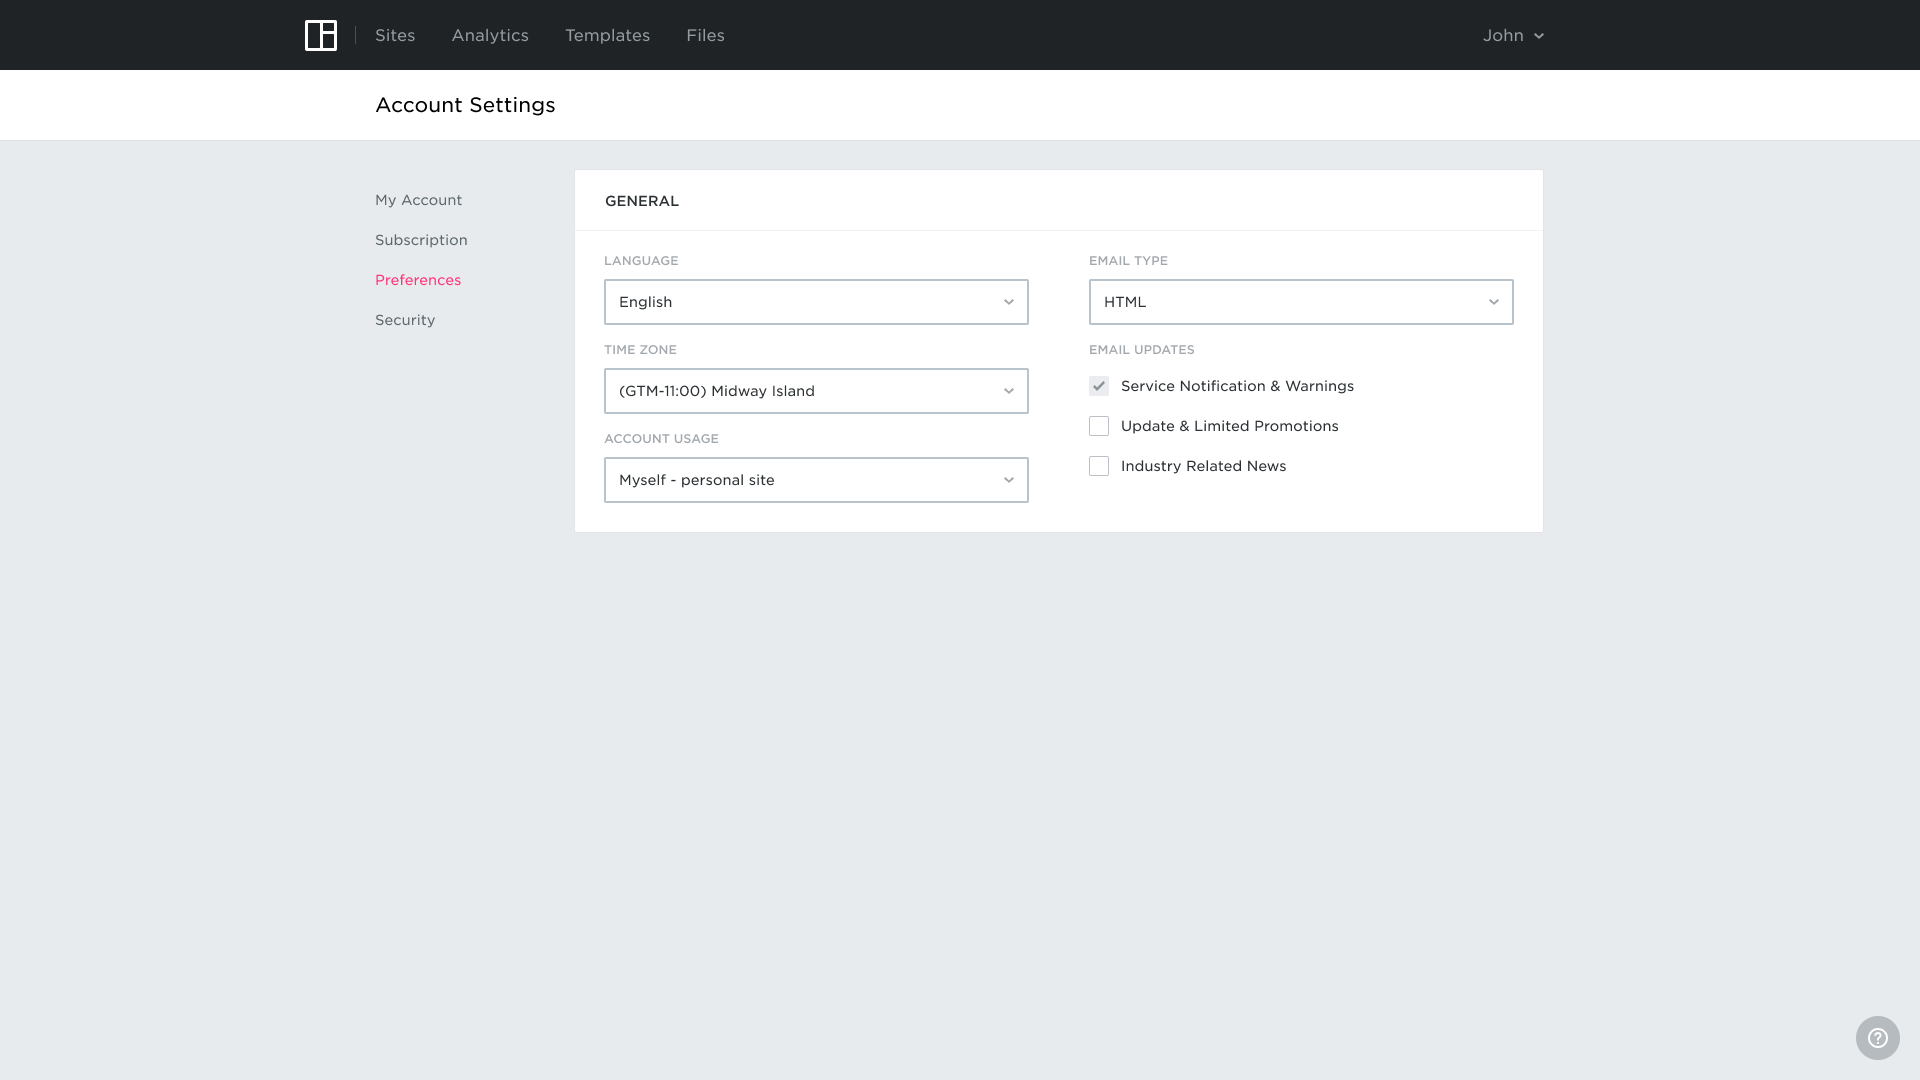Click the chevron on the Email Type dropdown
The image size is (1920, 1080).
(x=1494, y=301)
